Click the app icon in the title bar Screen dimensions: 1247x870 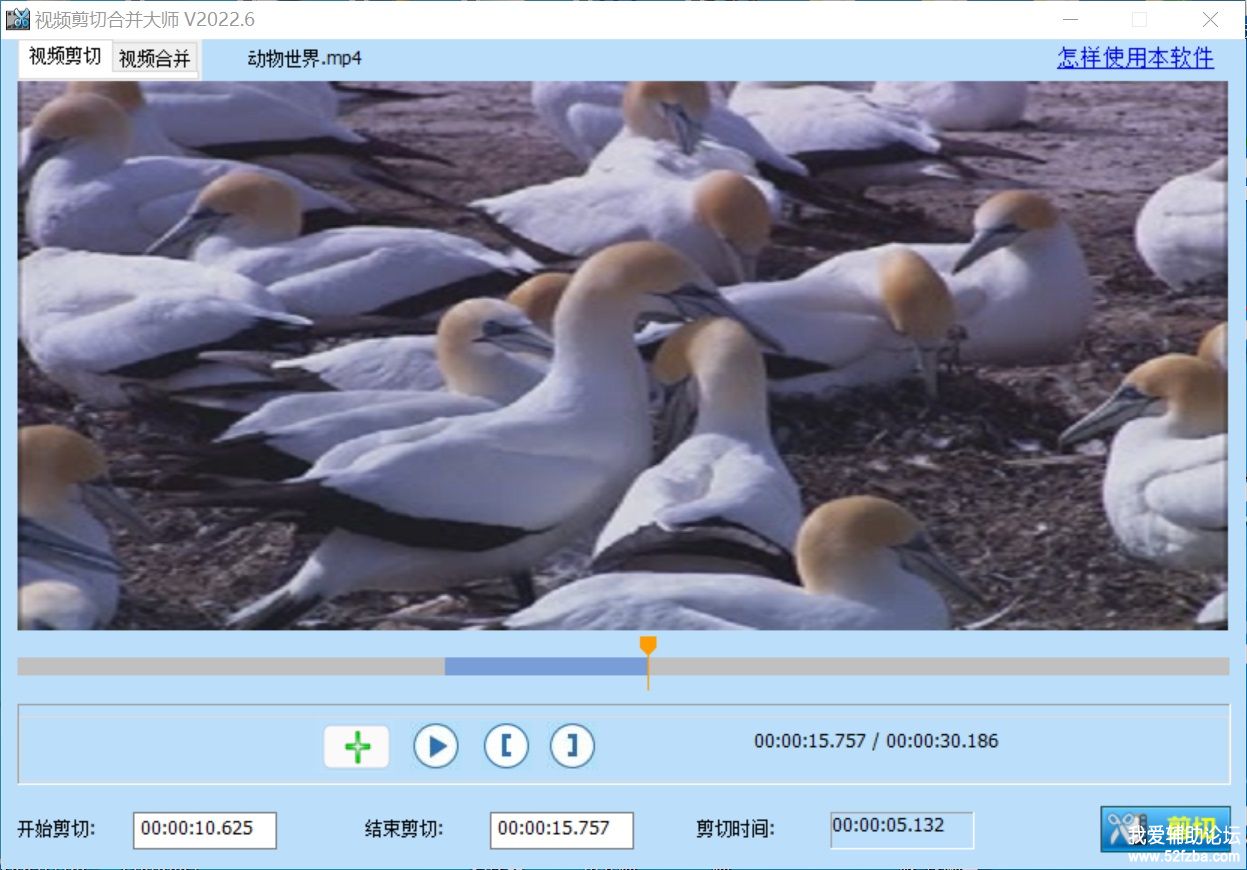coord(17,19)
